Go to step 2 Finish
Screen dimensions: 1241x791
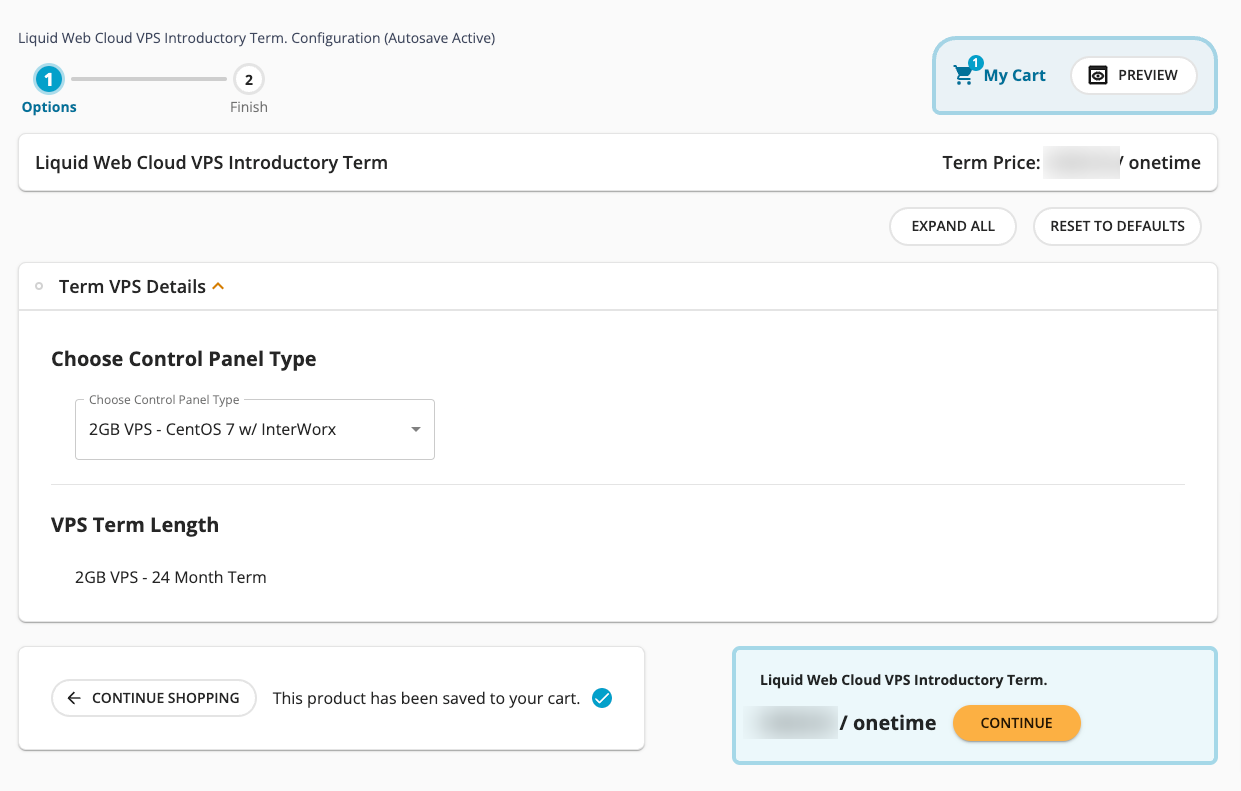pos(249,79)
